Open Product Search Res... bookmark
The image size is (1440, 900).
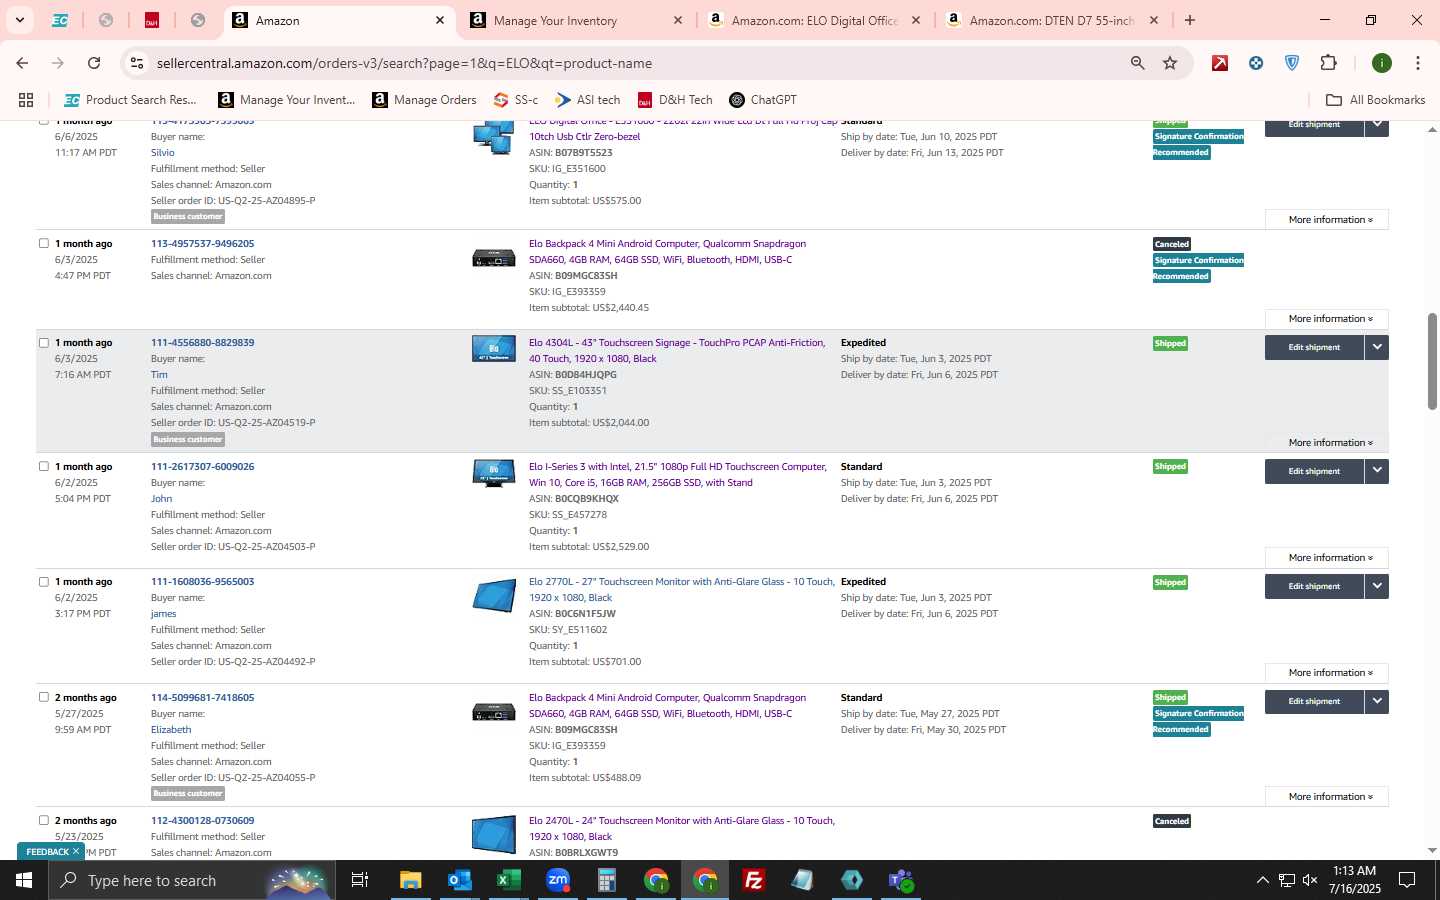click(130, 100)
